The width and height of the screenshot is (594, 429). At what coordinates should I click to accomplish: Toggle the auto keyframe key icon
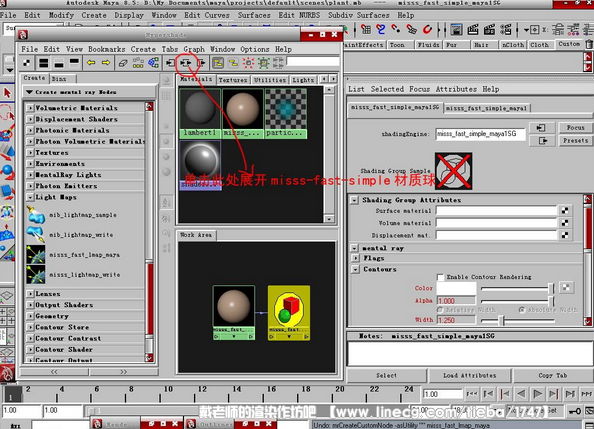(574, 411)
